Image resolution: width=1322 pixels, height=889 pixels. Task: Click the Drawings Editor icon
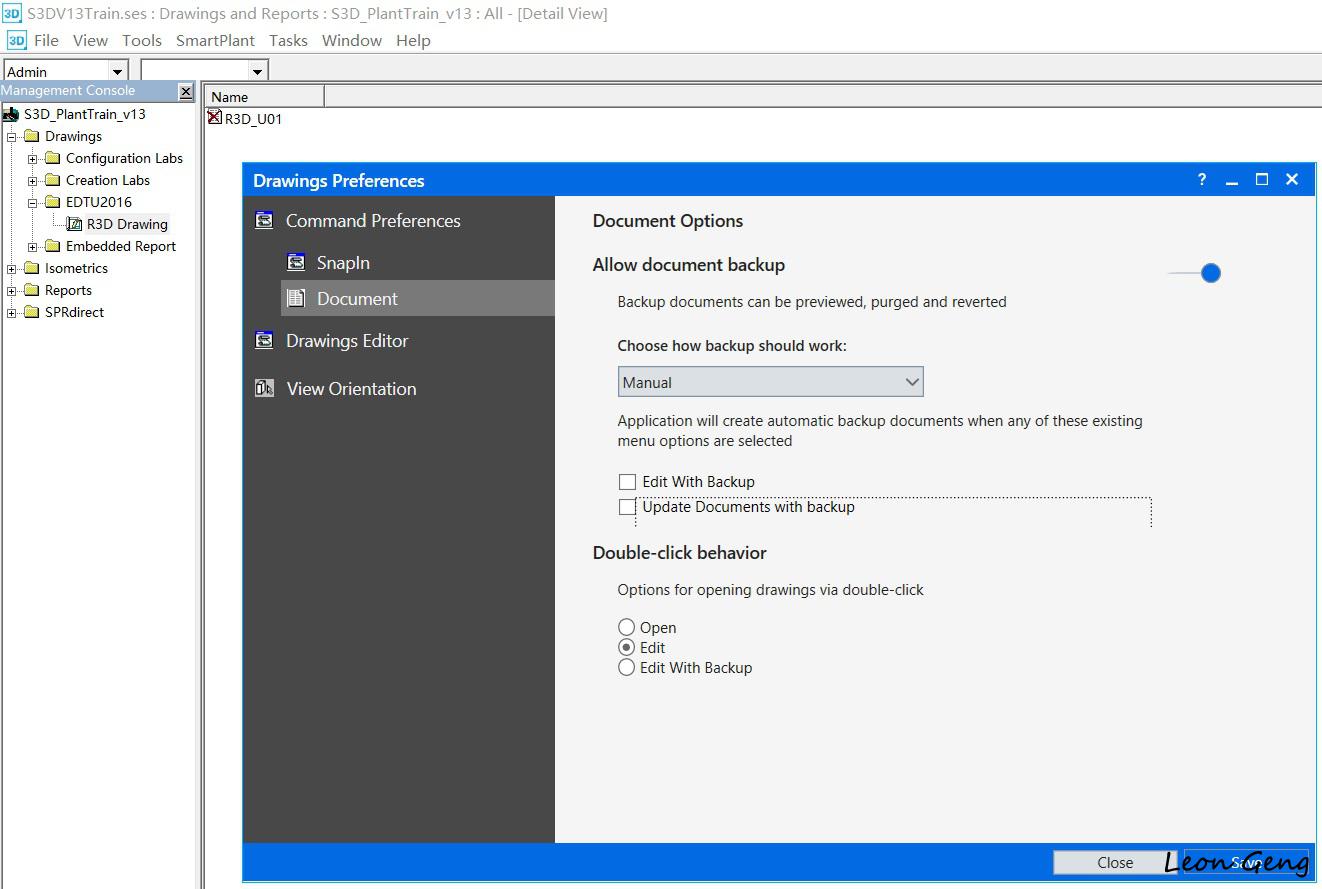point(264,340)
